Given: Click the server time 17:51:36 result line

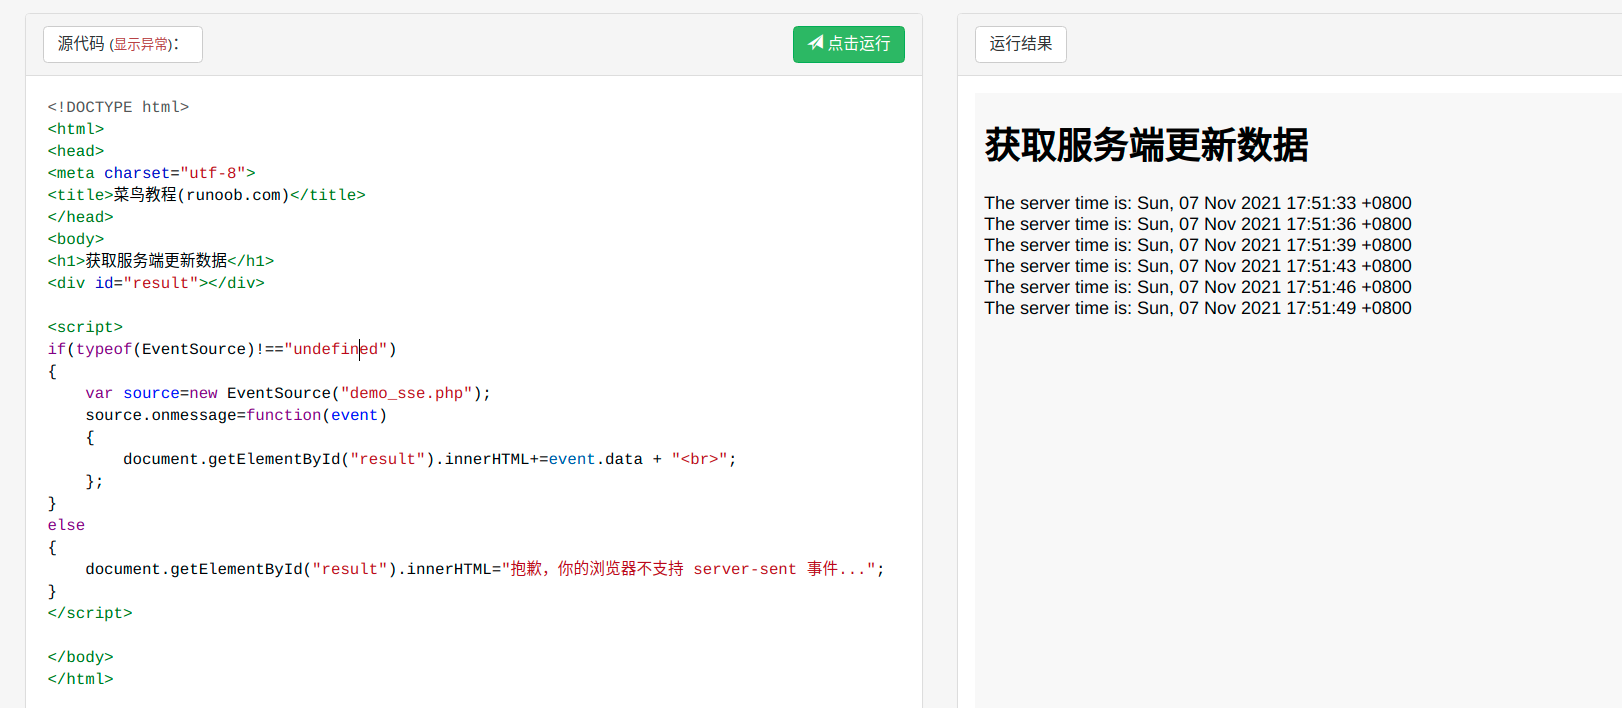Looking at the screenshot, I should click(x=1198, y=224).
